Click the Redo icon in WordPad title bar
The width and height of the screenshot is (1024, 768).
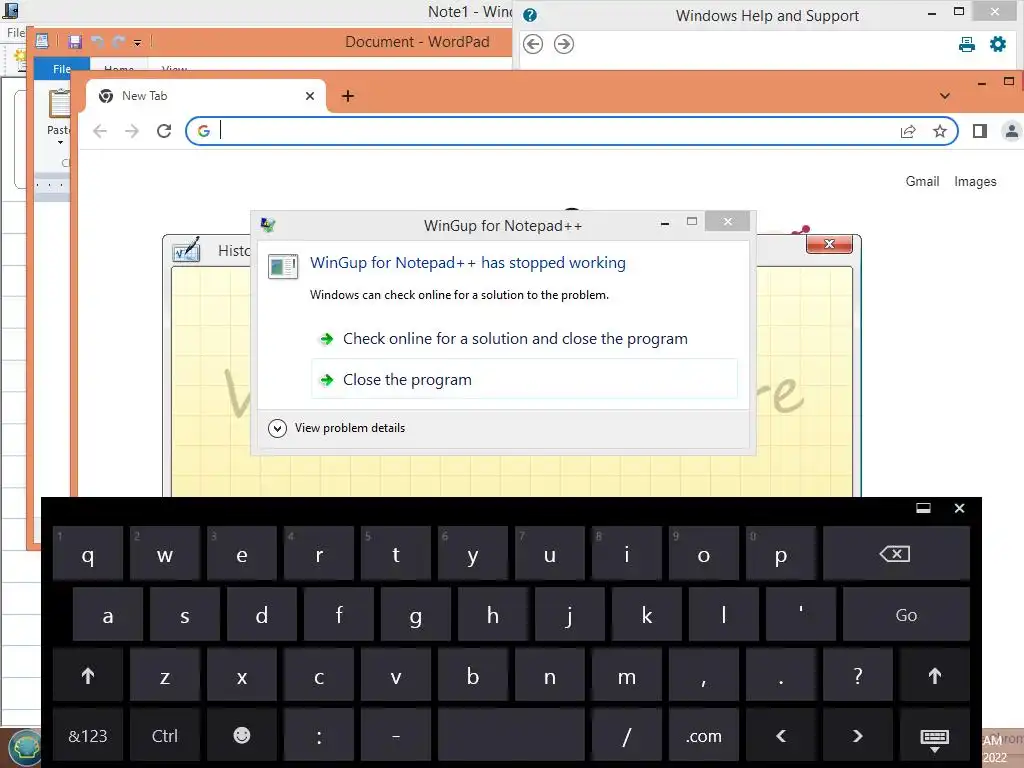coord(118,42)
